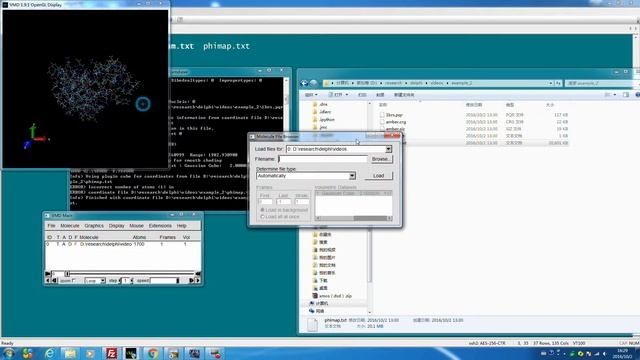Open Internet Explorer from the taskbar
The image size is (640, 360).
(x=49, y=353)
